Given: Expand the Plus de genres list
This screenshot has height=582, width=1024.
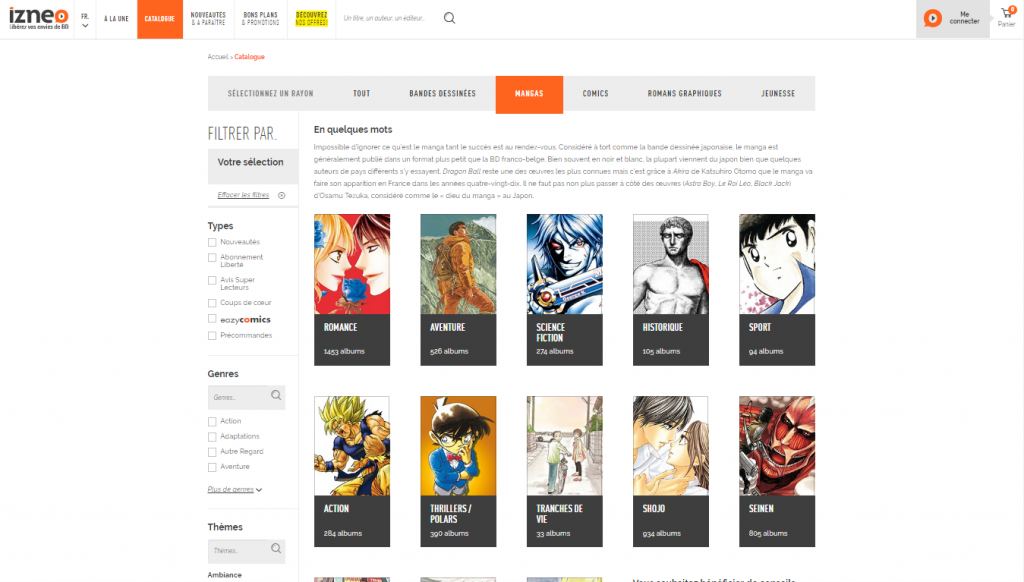Looking at the screenshot, I should point(232,488).
